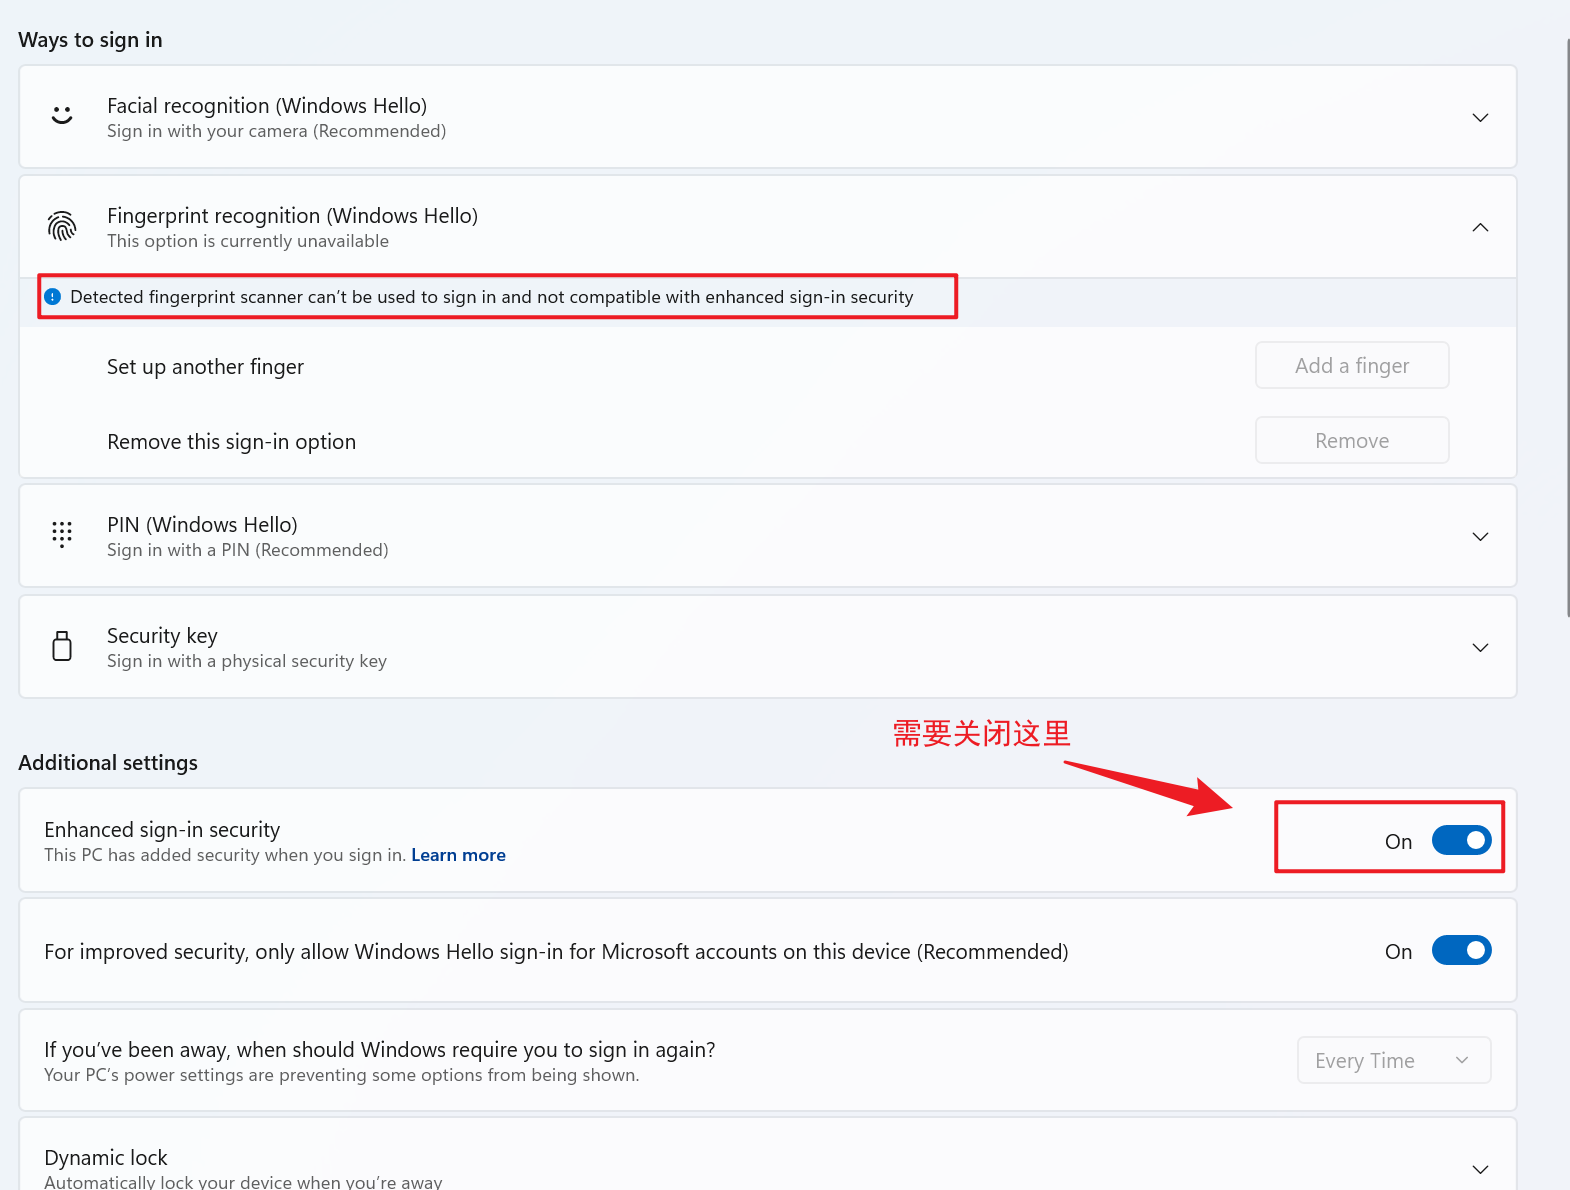Expand the Facial recognition section chevron
The width and height of the screenshot is (1570, 1190).
pyautogui.click(x=1480, y=118)
